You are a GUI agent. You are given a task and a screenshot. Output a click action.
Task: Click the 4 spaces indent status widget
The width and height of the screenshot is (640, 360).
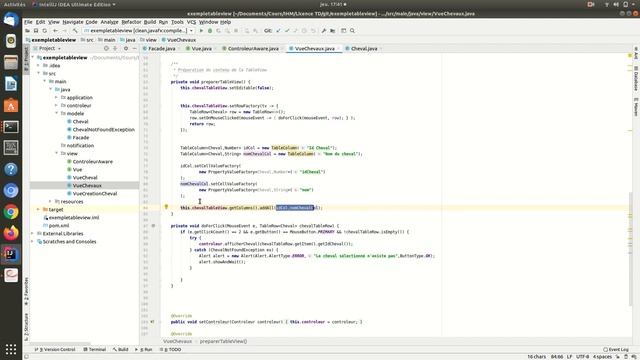point(602,357)
